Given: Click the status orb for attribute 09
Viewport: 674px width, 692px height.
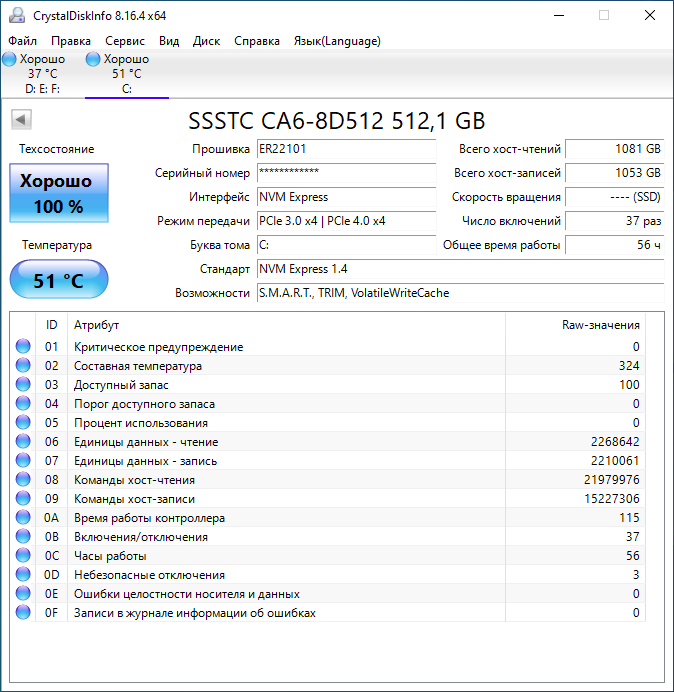Looking at the screenshot, I should [23, 498].
